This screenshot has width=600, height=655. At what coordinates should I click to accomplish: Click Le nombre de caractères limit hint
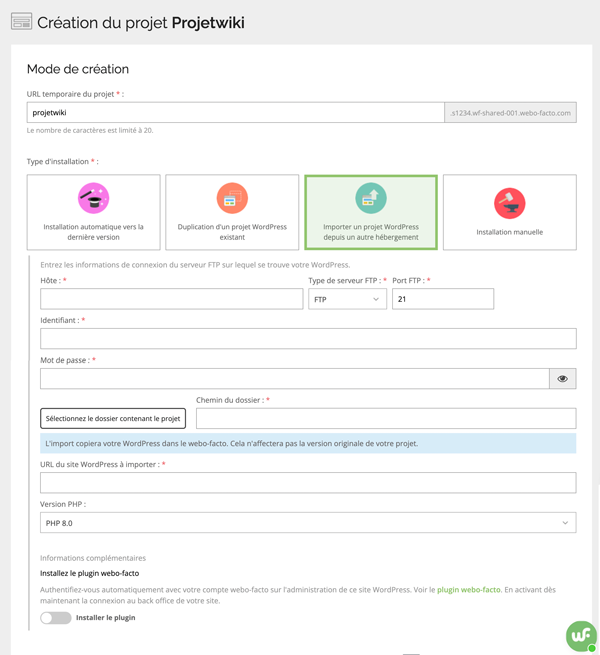tap(90, 130)
